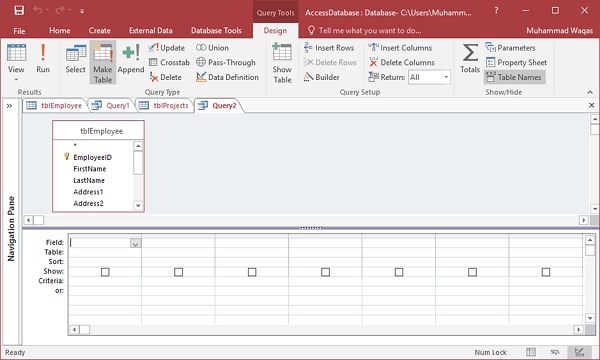
Task: Click the tblEmployee field list scroll-down arrow
Action: 139,205
